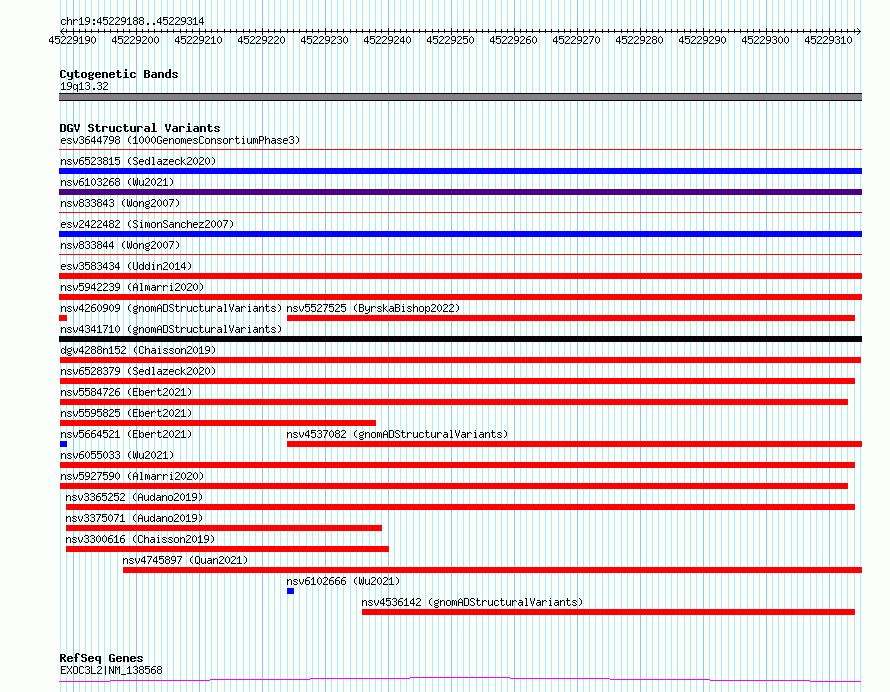The width and height of the screenshot is (890, 692).
Task: Select the red nsv5527525 variant bar
Action: [571, 318]
